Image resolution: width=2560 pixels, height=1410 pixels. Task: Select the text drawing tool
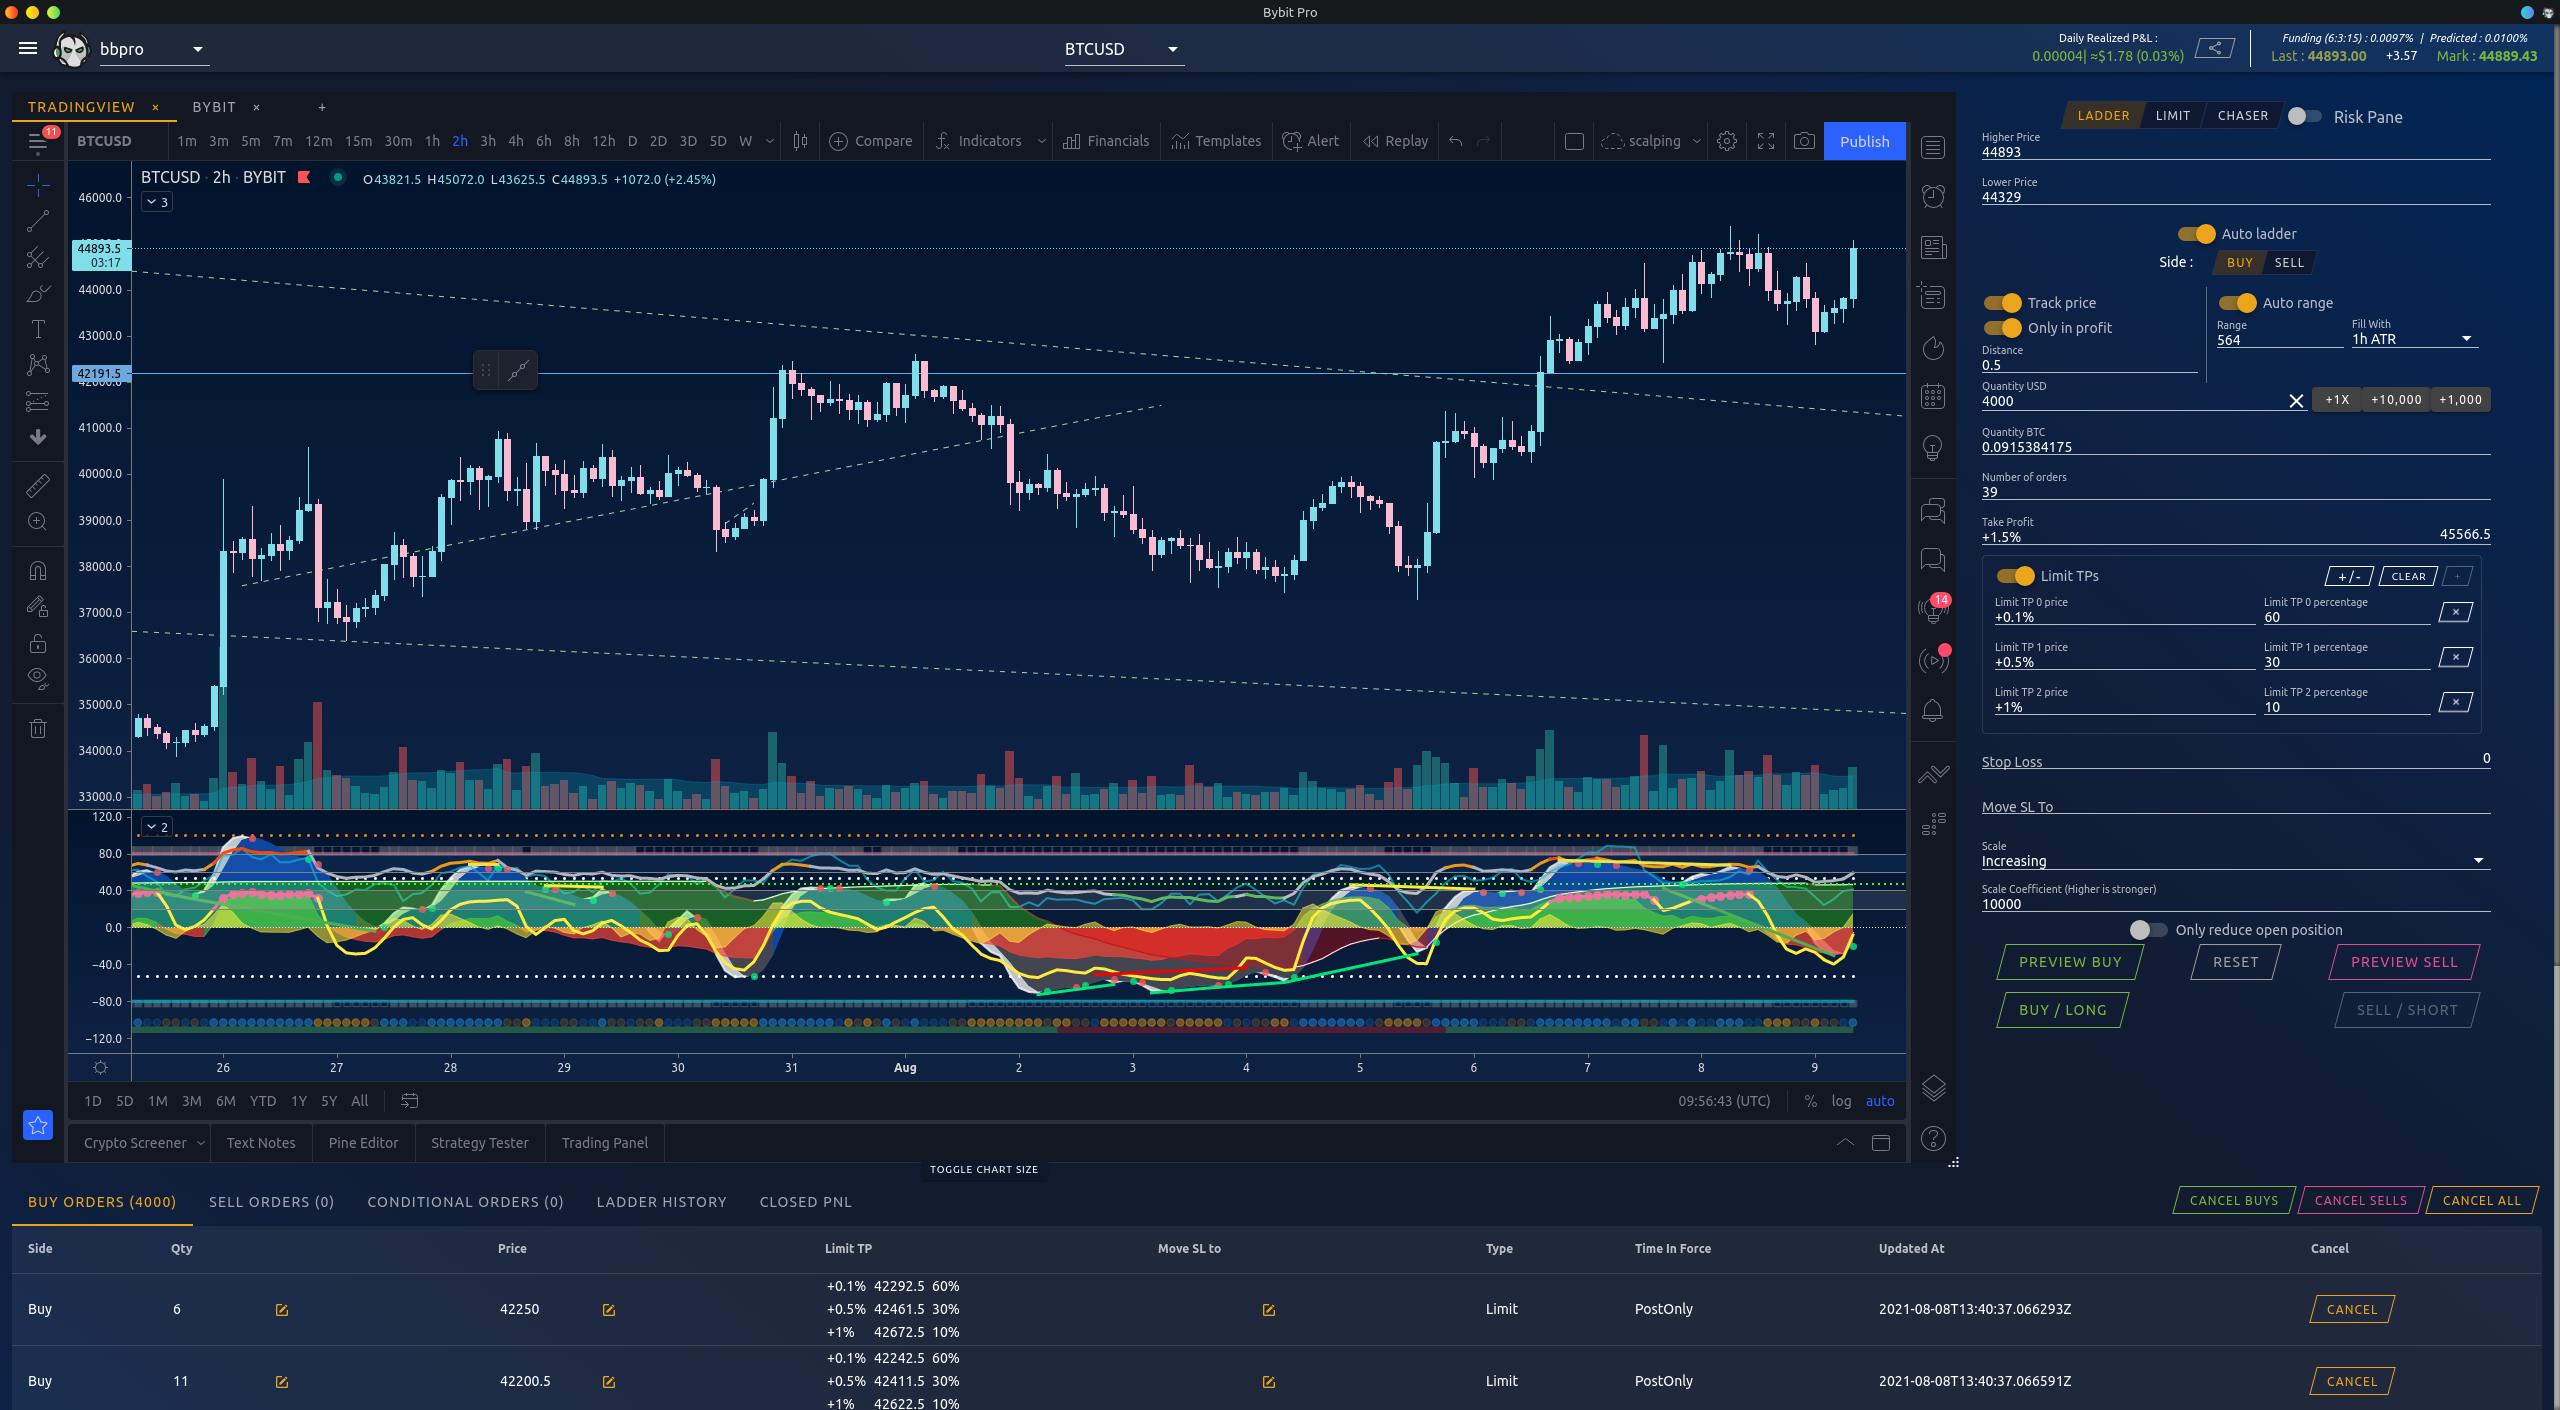click(x=38, y=329)
